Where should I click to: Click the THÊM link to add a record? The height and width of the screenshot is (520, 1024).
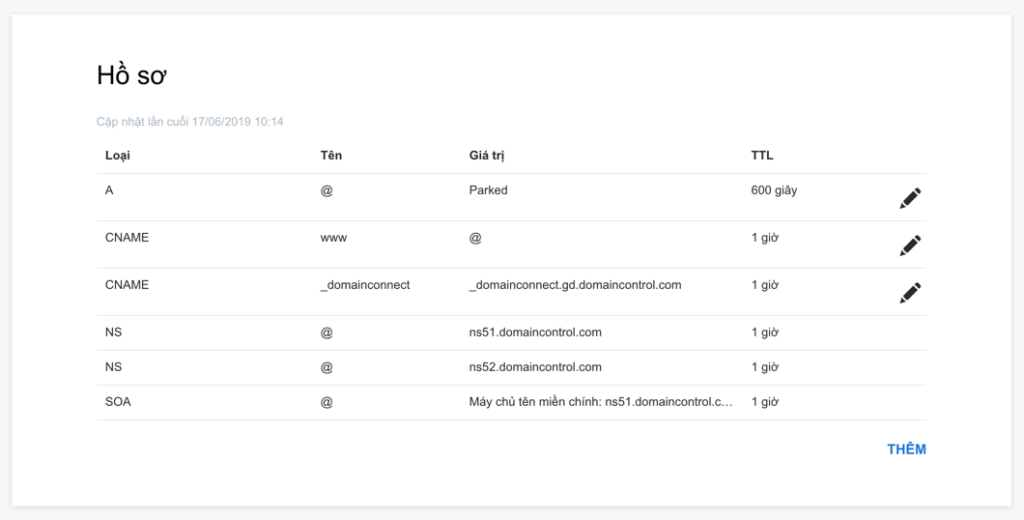(906, 449)
